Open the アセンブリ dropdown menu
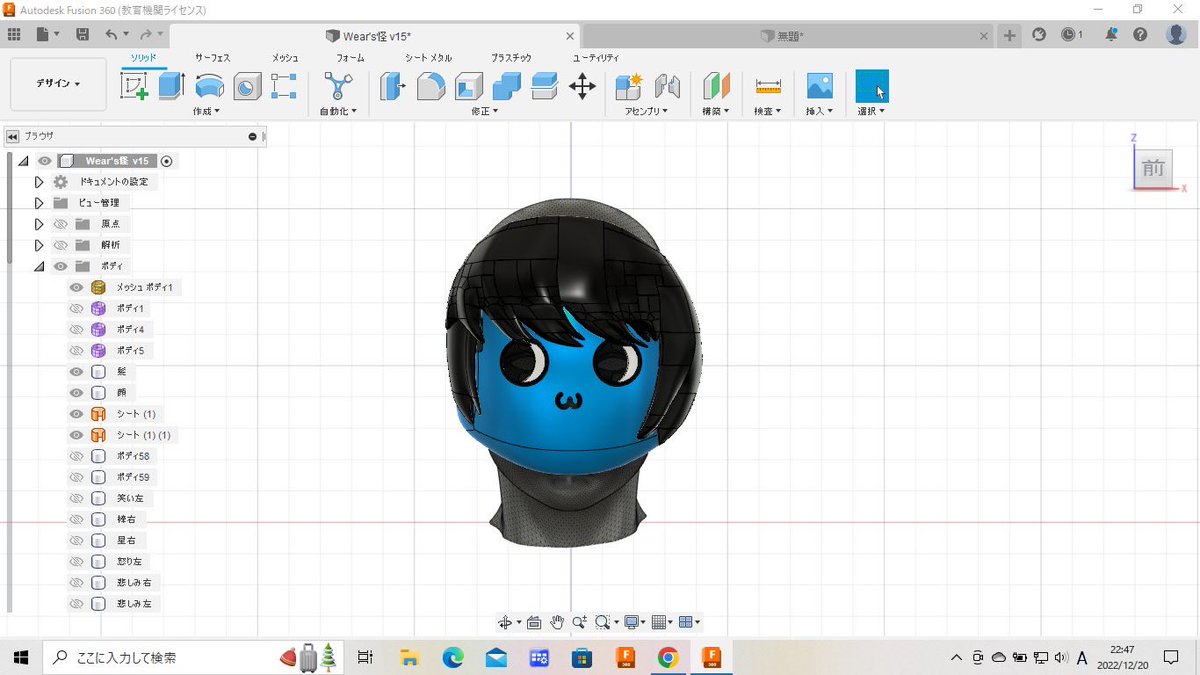The height and width of the screenshot is (675, 1200). point(646,111)
